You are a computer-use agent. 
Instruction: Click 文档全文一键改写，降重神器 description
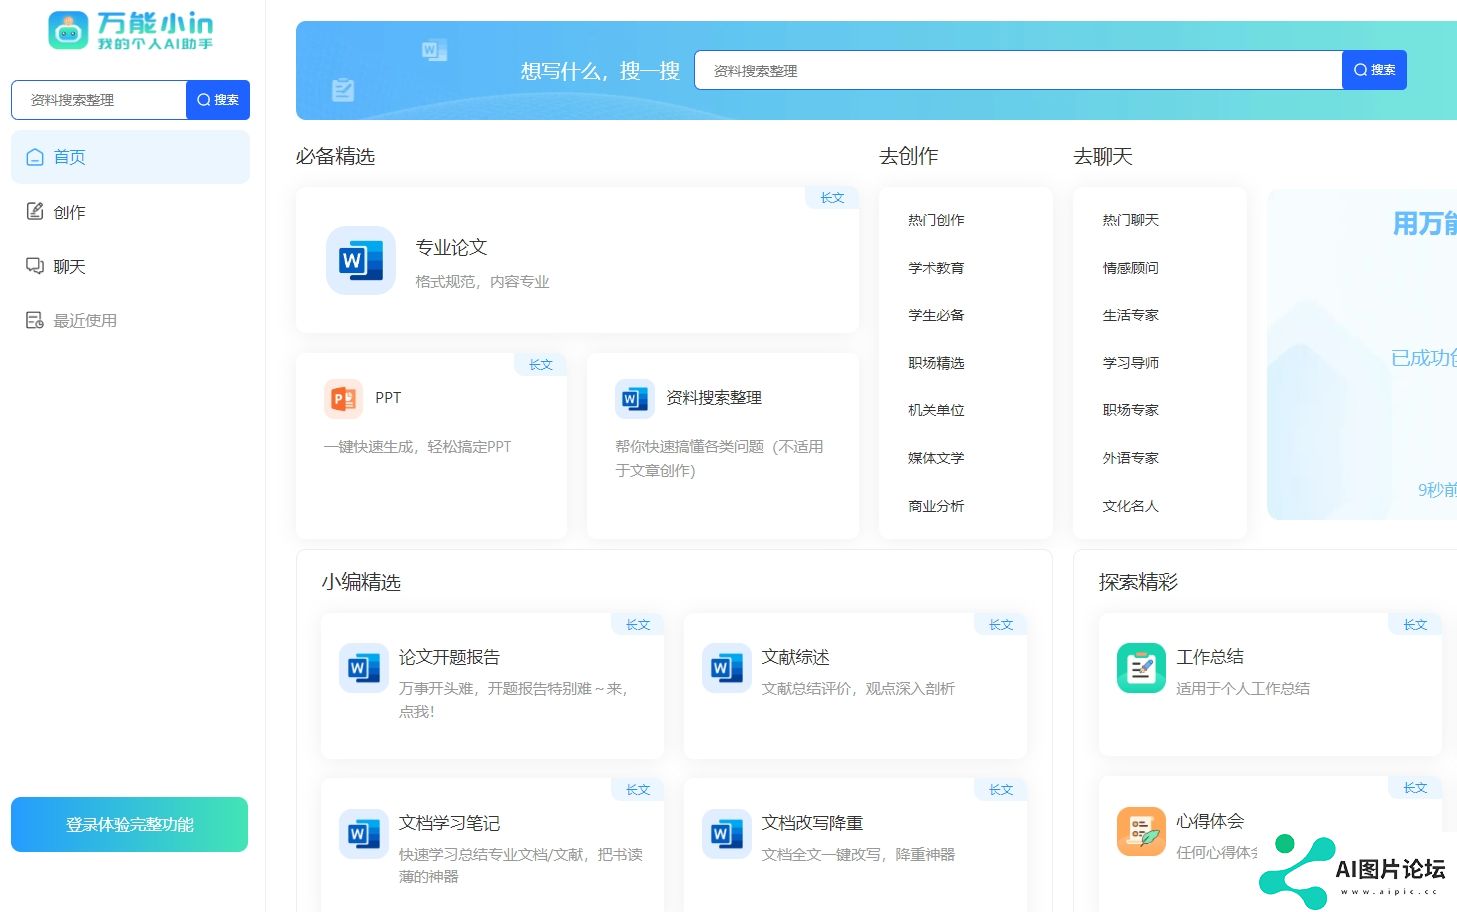(858, 855)
